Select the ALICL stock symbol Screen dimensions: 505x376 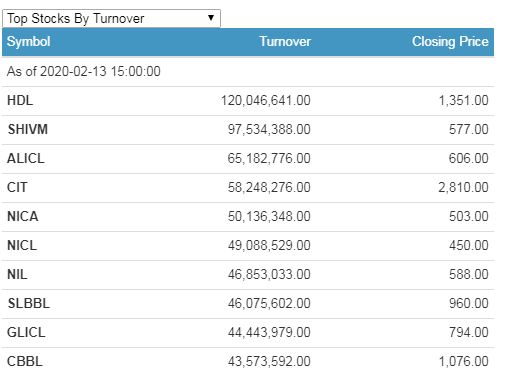26,158
